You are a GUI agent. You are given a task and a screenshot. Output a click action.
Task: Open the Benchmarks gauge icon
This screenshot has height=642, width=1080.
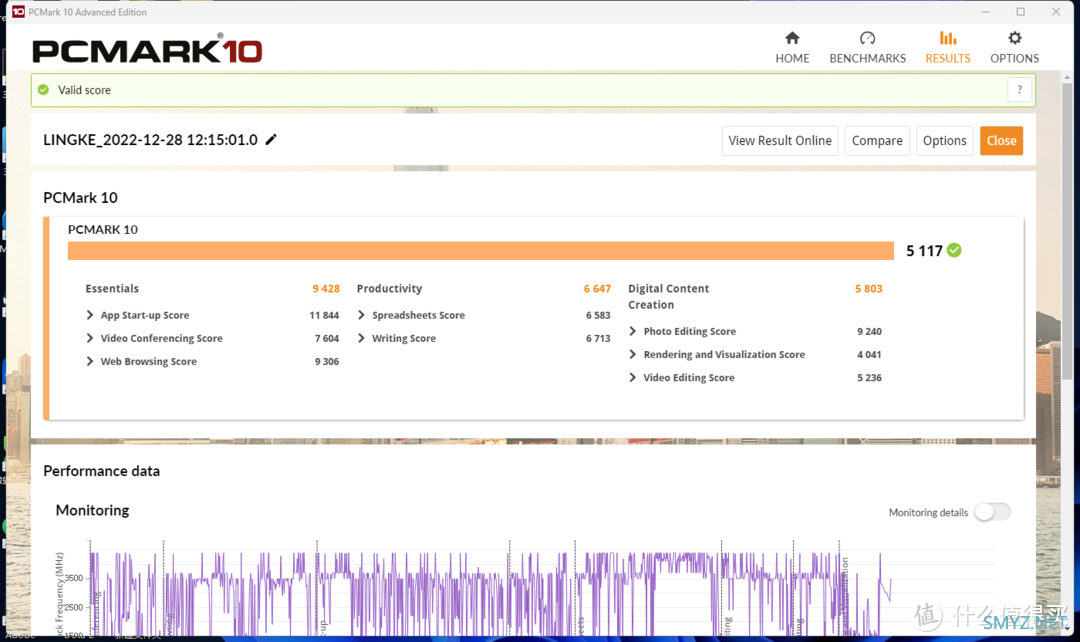click(867, 38)
